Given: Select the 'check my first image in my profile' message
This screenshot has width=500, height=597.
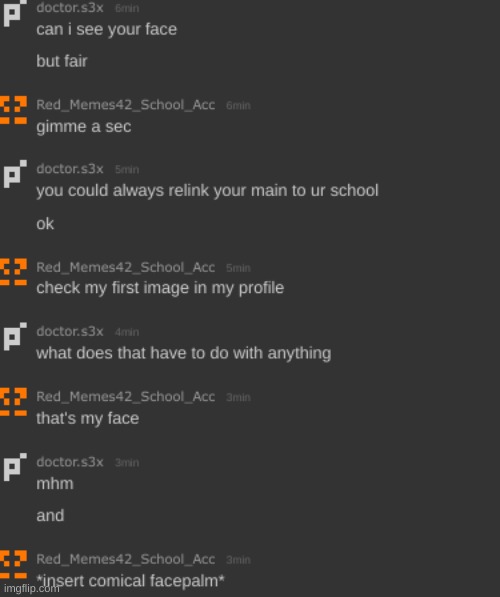Looking at the screenshot, I should click(160, 288).
